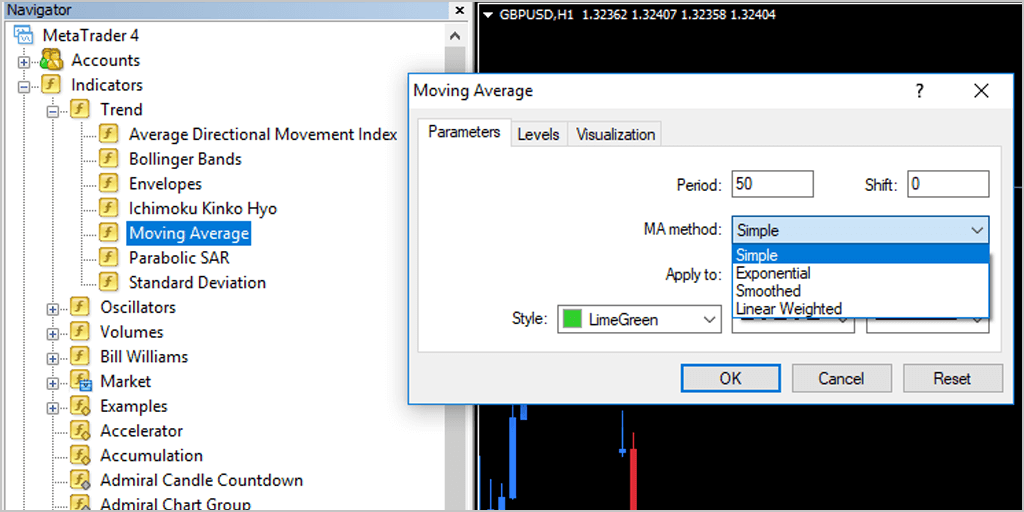
Task: Click the Admiral Candle Countdown icon
Action: (x=80, y=481)
